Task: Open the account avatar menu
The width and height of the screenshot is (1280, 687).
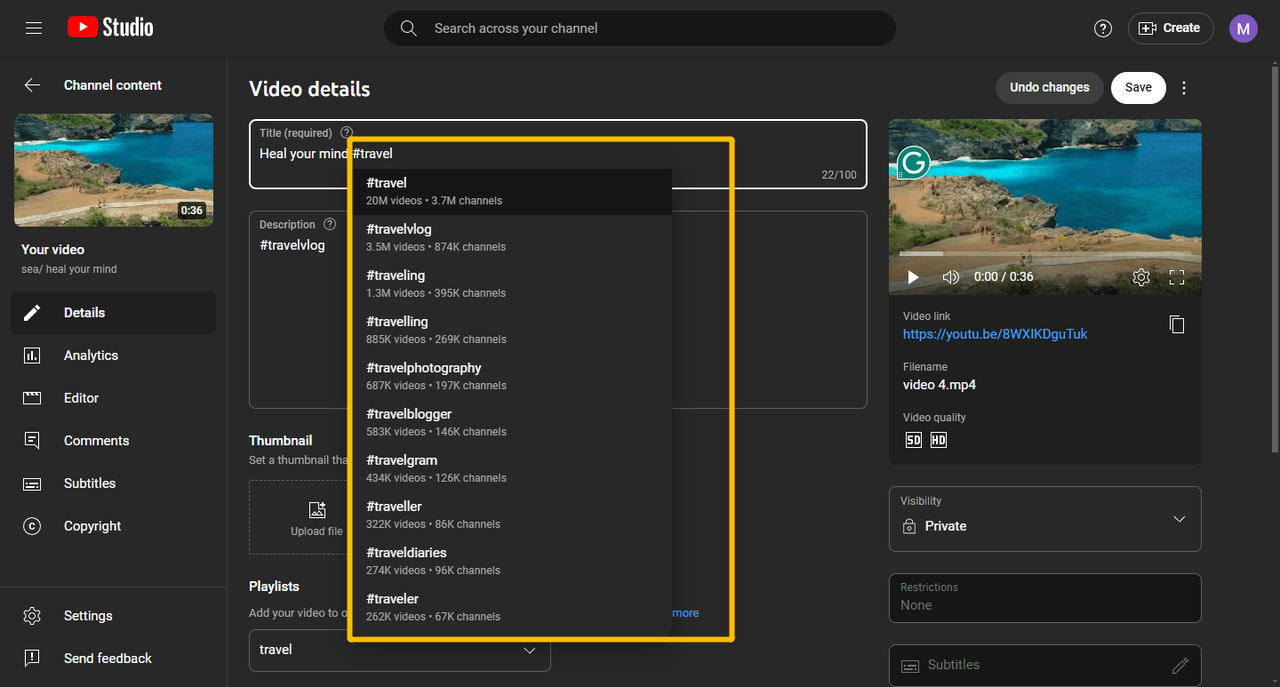Action: pos(1243,28)
